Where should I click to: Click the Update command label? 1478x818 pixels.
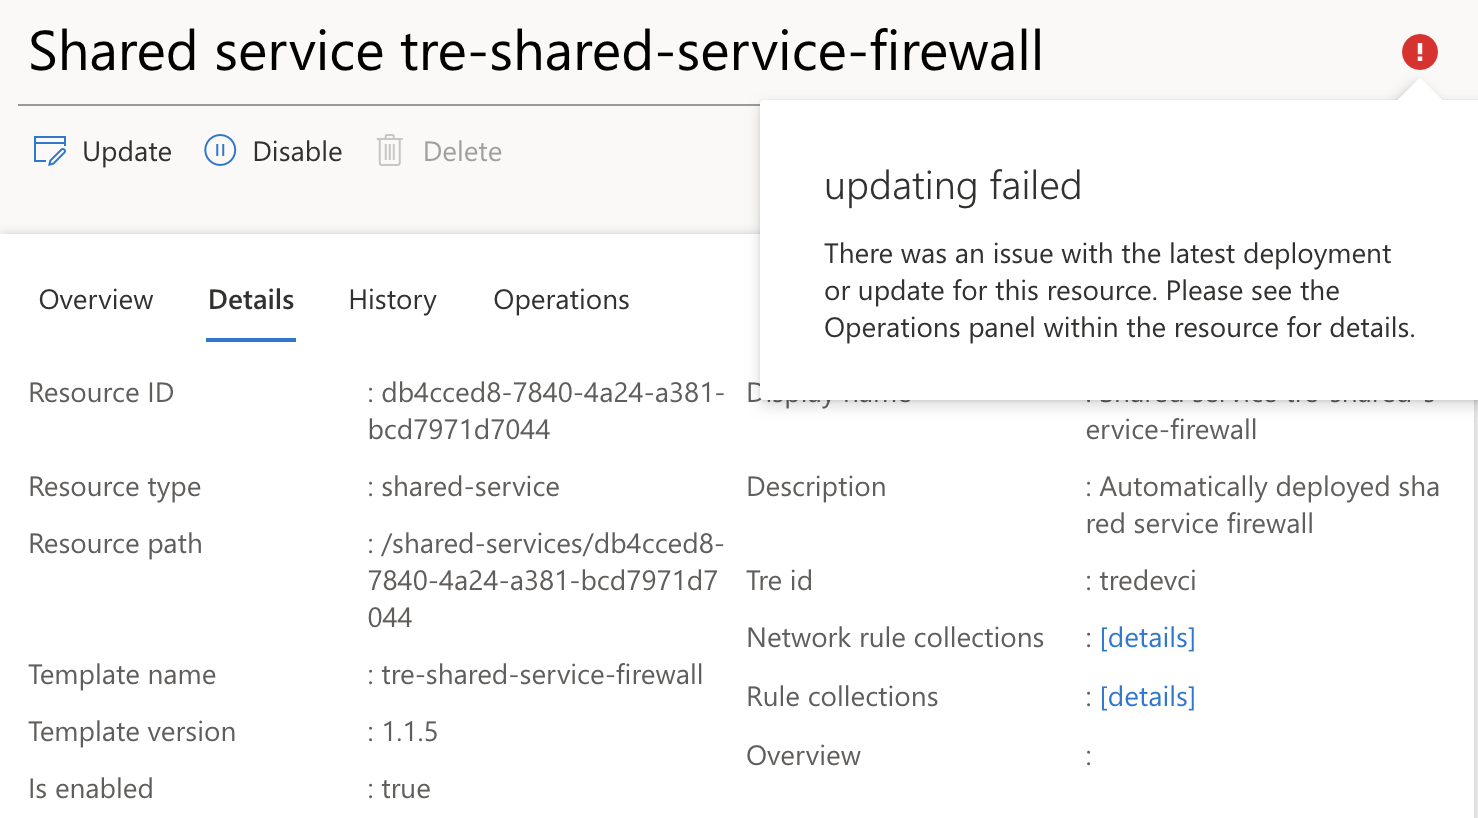pyautogui.click(x=126, y=150)
